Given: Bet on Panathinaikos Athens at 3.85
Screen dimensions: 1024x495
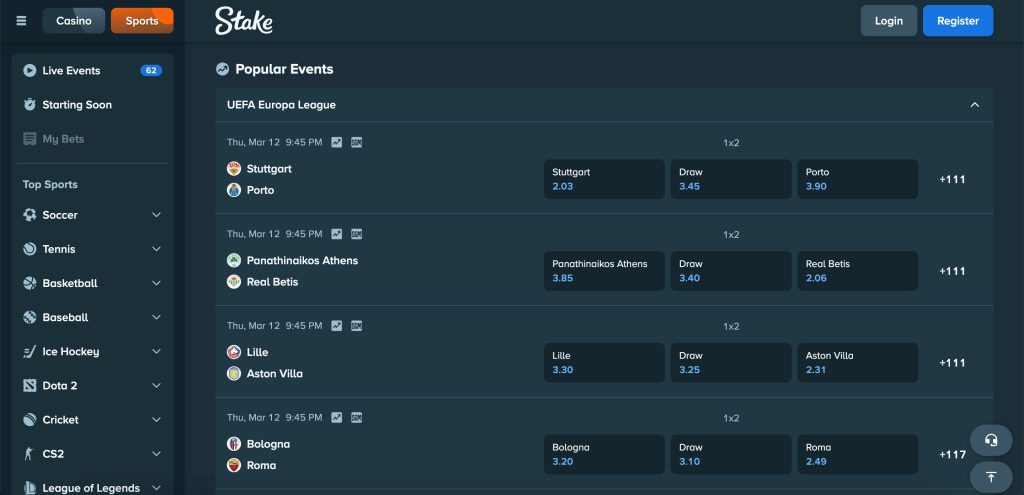Looking at the screenshot, I should pos(604,271).
